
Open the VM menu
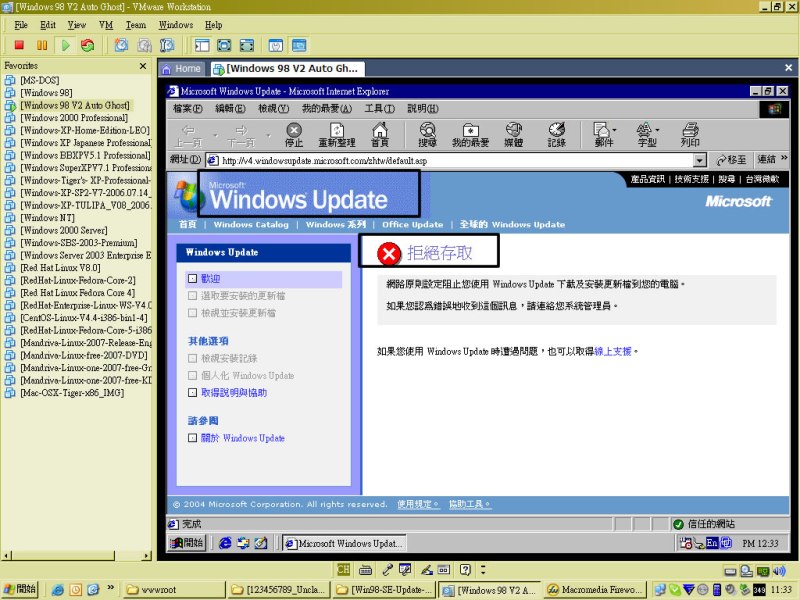point(106,25)
